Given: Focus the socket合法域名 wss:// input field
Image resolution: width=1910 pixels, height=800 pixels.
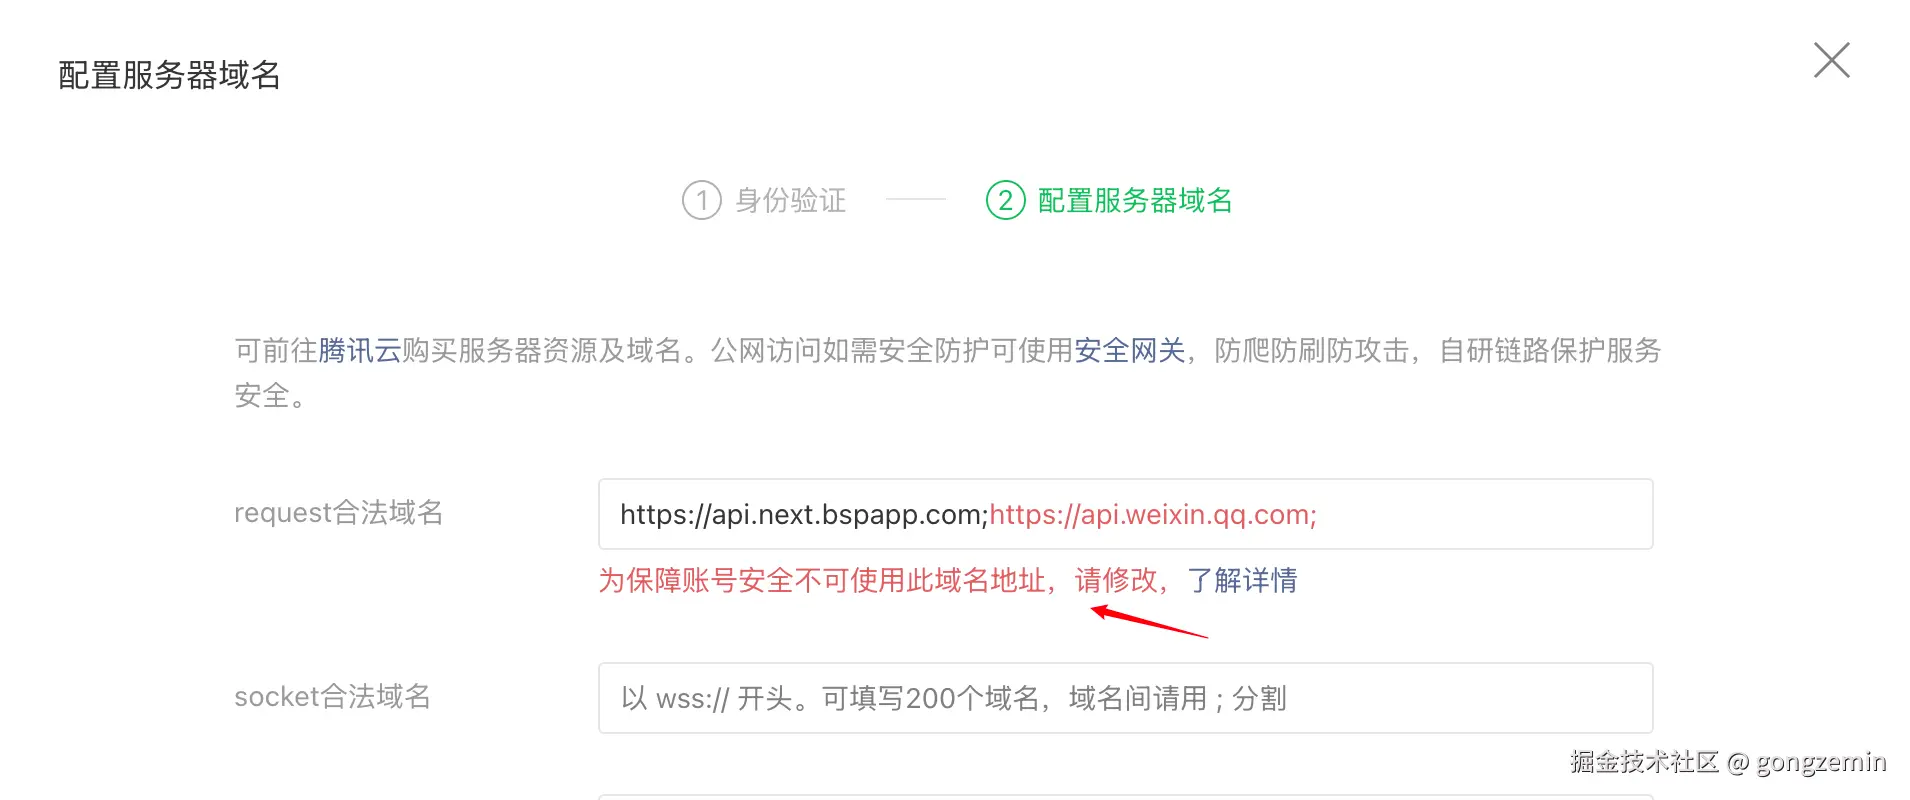Looking at the screenshot, I should coord(1126,698).
